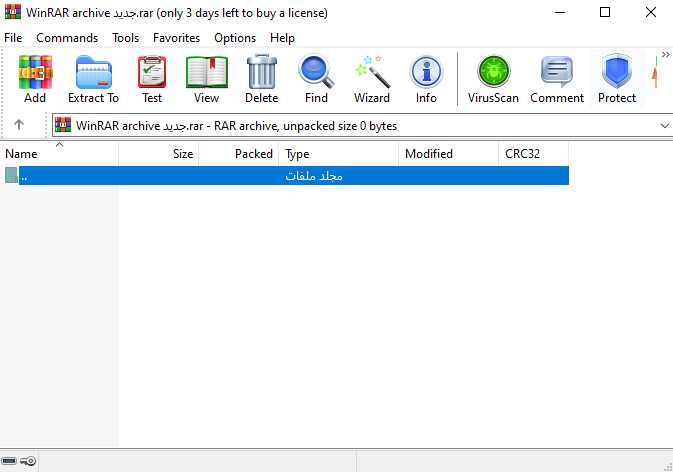Click the WinRAR title bar app icon
The height and width of the screenshot is (472, 673).
(13, 12)
